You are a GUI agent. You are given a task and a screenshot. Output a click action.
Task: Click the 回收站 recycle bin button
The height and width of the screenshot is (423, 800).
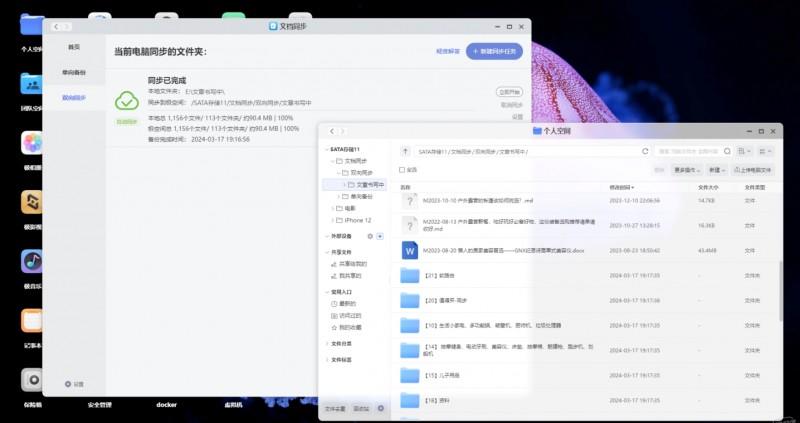(x=361, y=409)
